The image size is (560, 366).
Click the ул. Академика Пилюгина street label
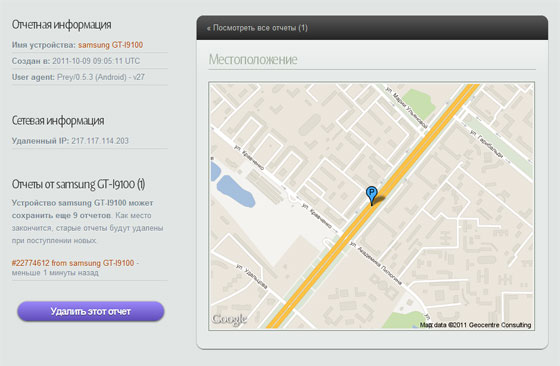point(376,264)
